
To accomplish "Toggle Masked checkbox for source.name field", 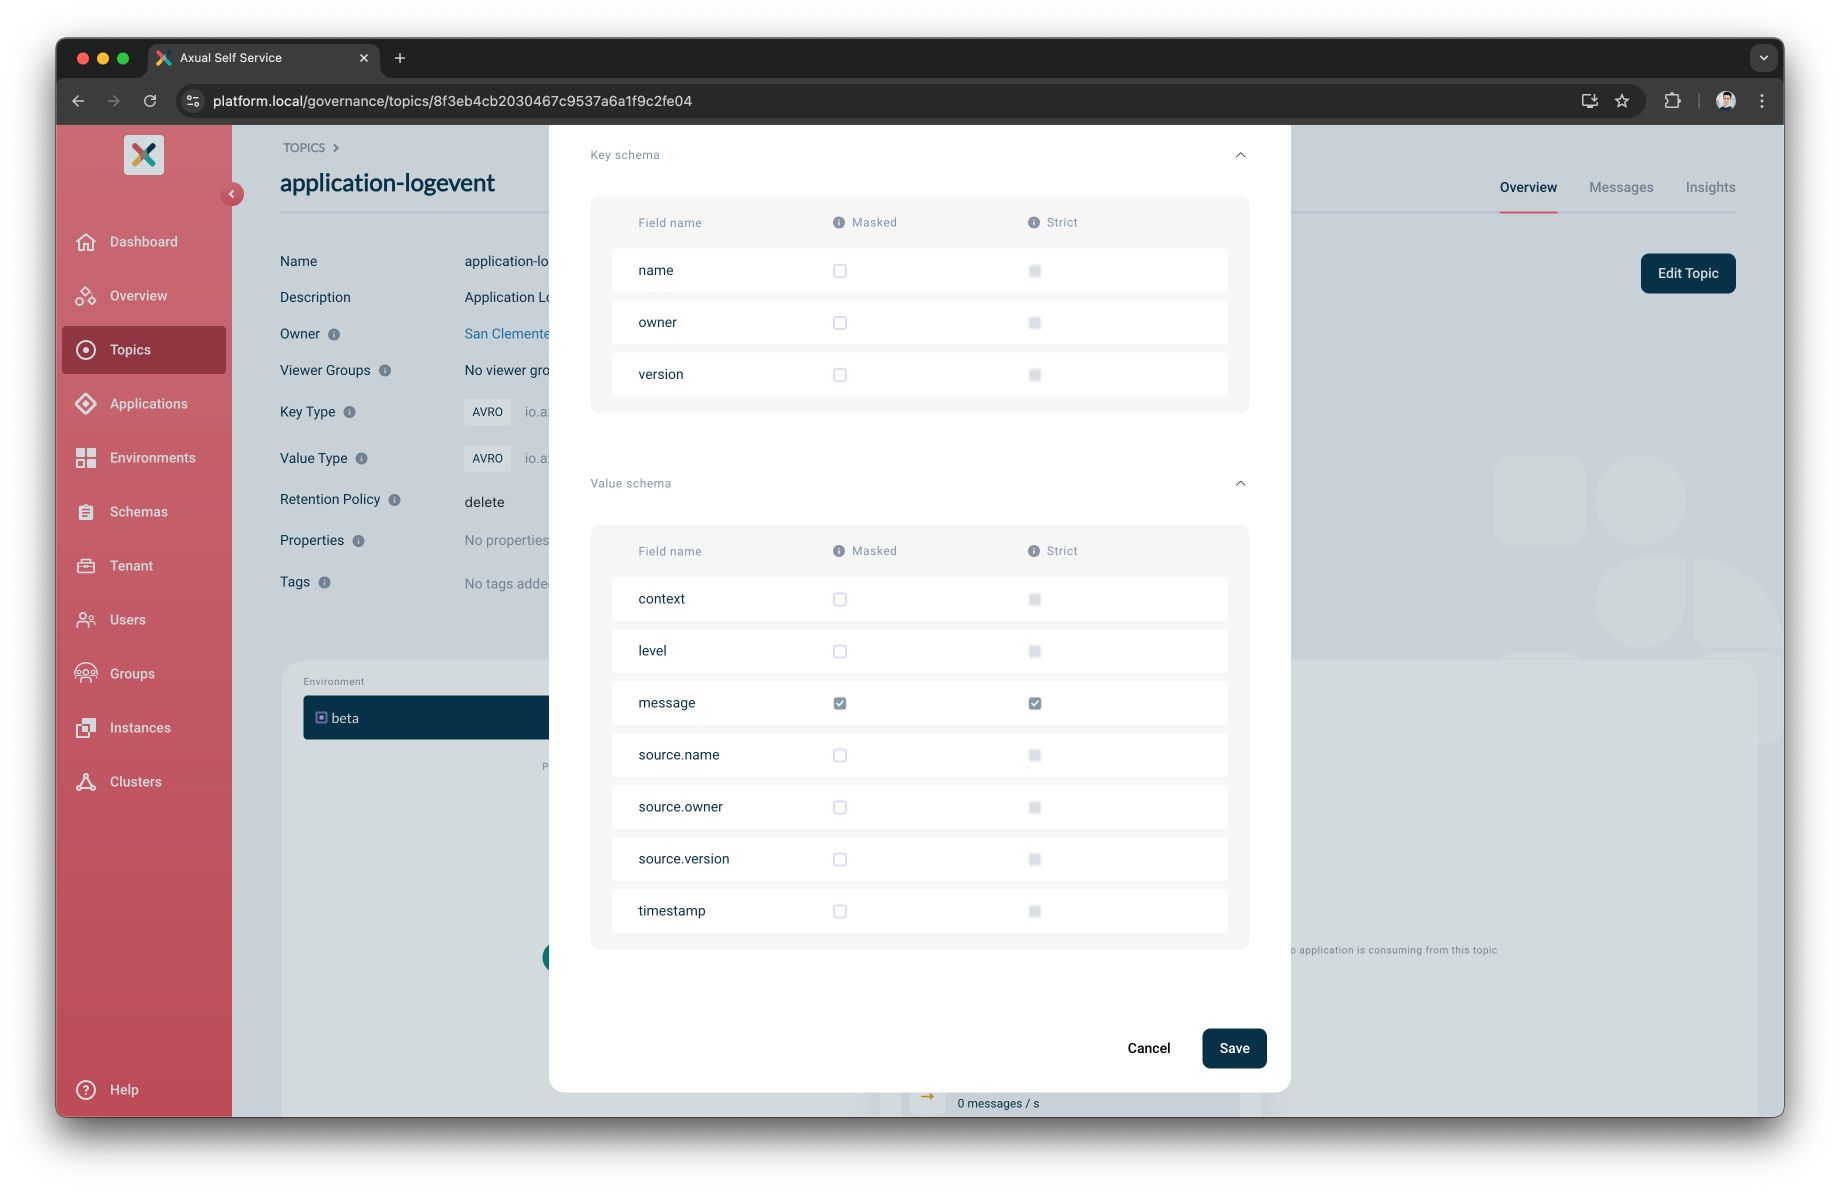I will [x=840, y=756].
